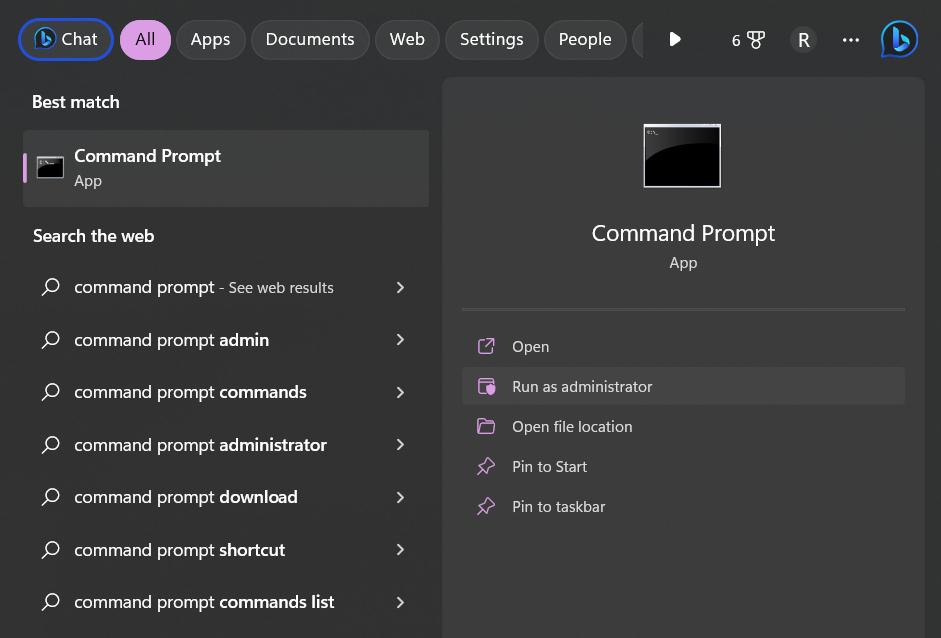Expand chevron for command prompt admin
This screenshot has height=638, width=941.
click(x=400, y=340)
